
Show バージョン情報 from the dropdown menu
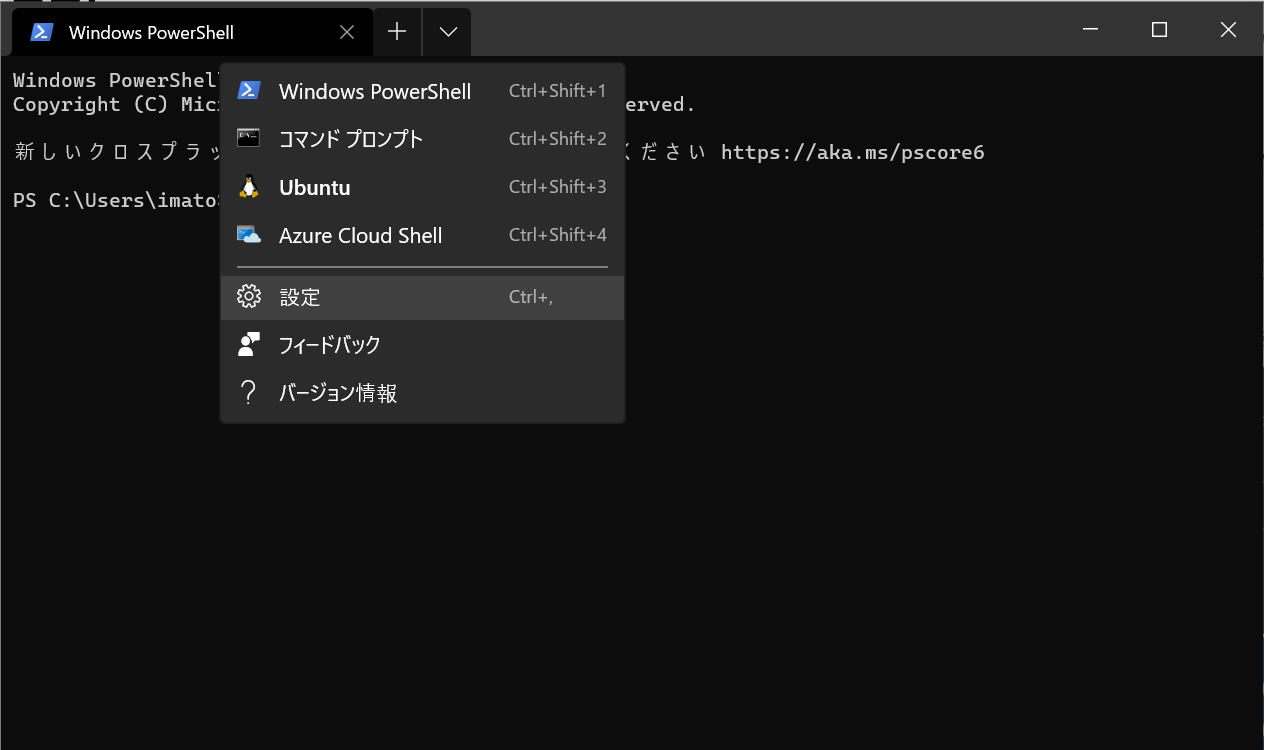422,393
